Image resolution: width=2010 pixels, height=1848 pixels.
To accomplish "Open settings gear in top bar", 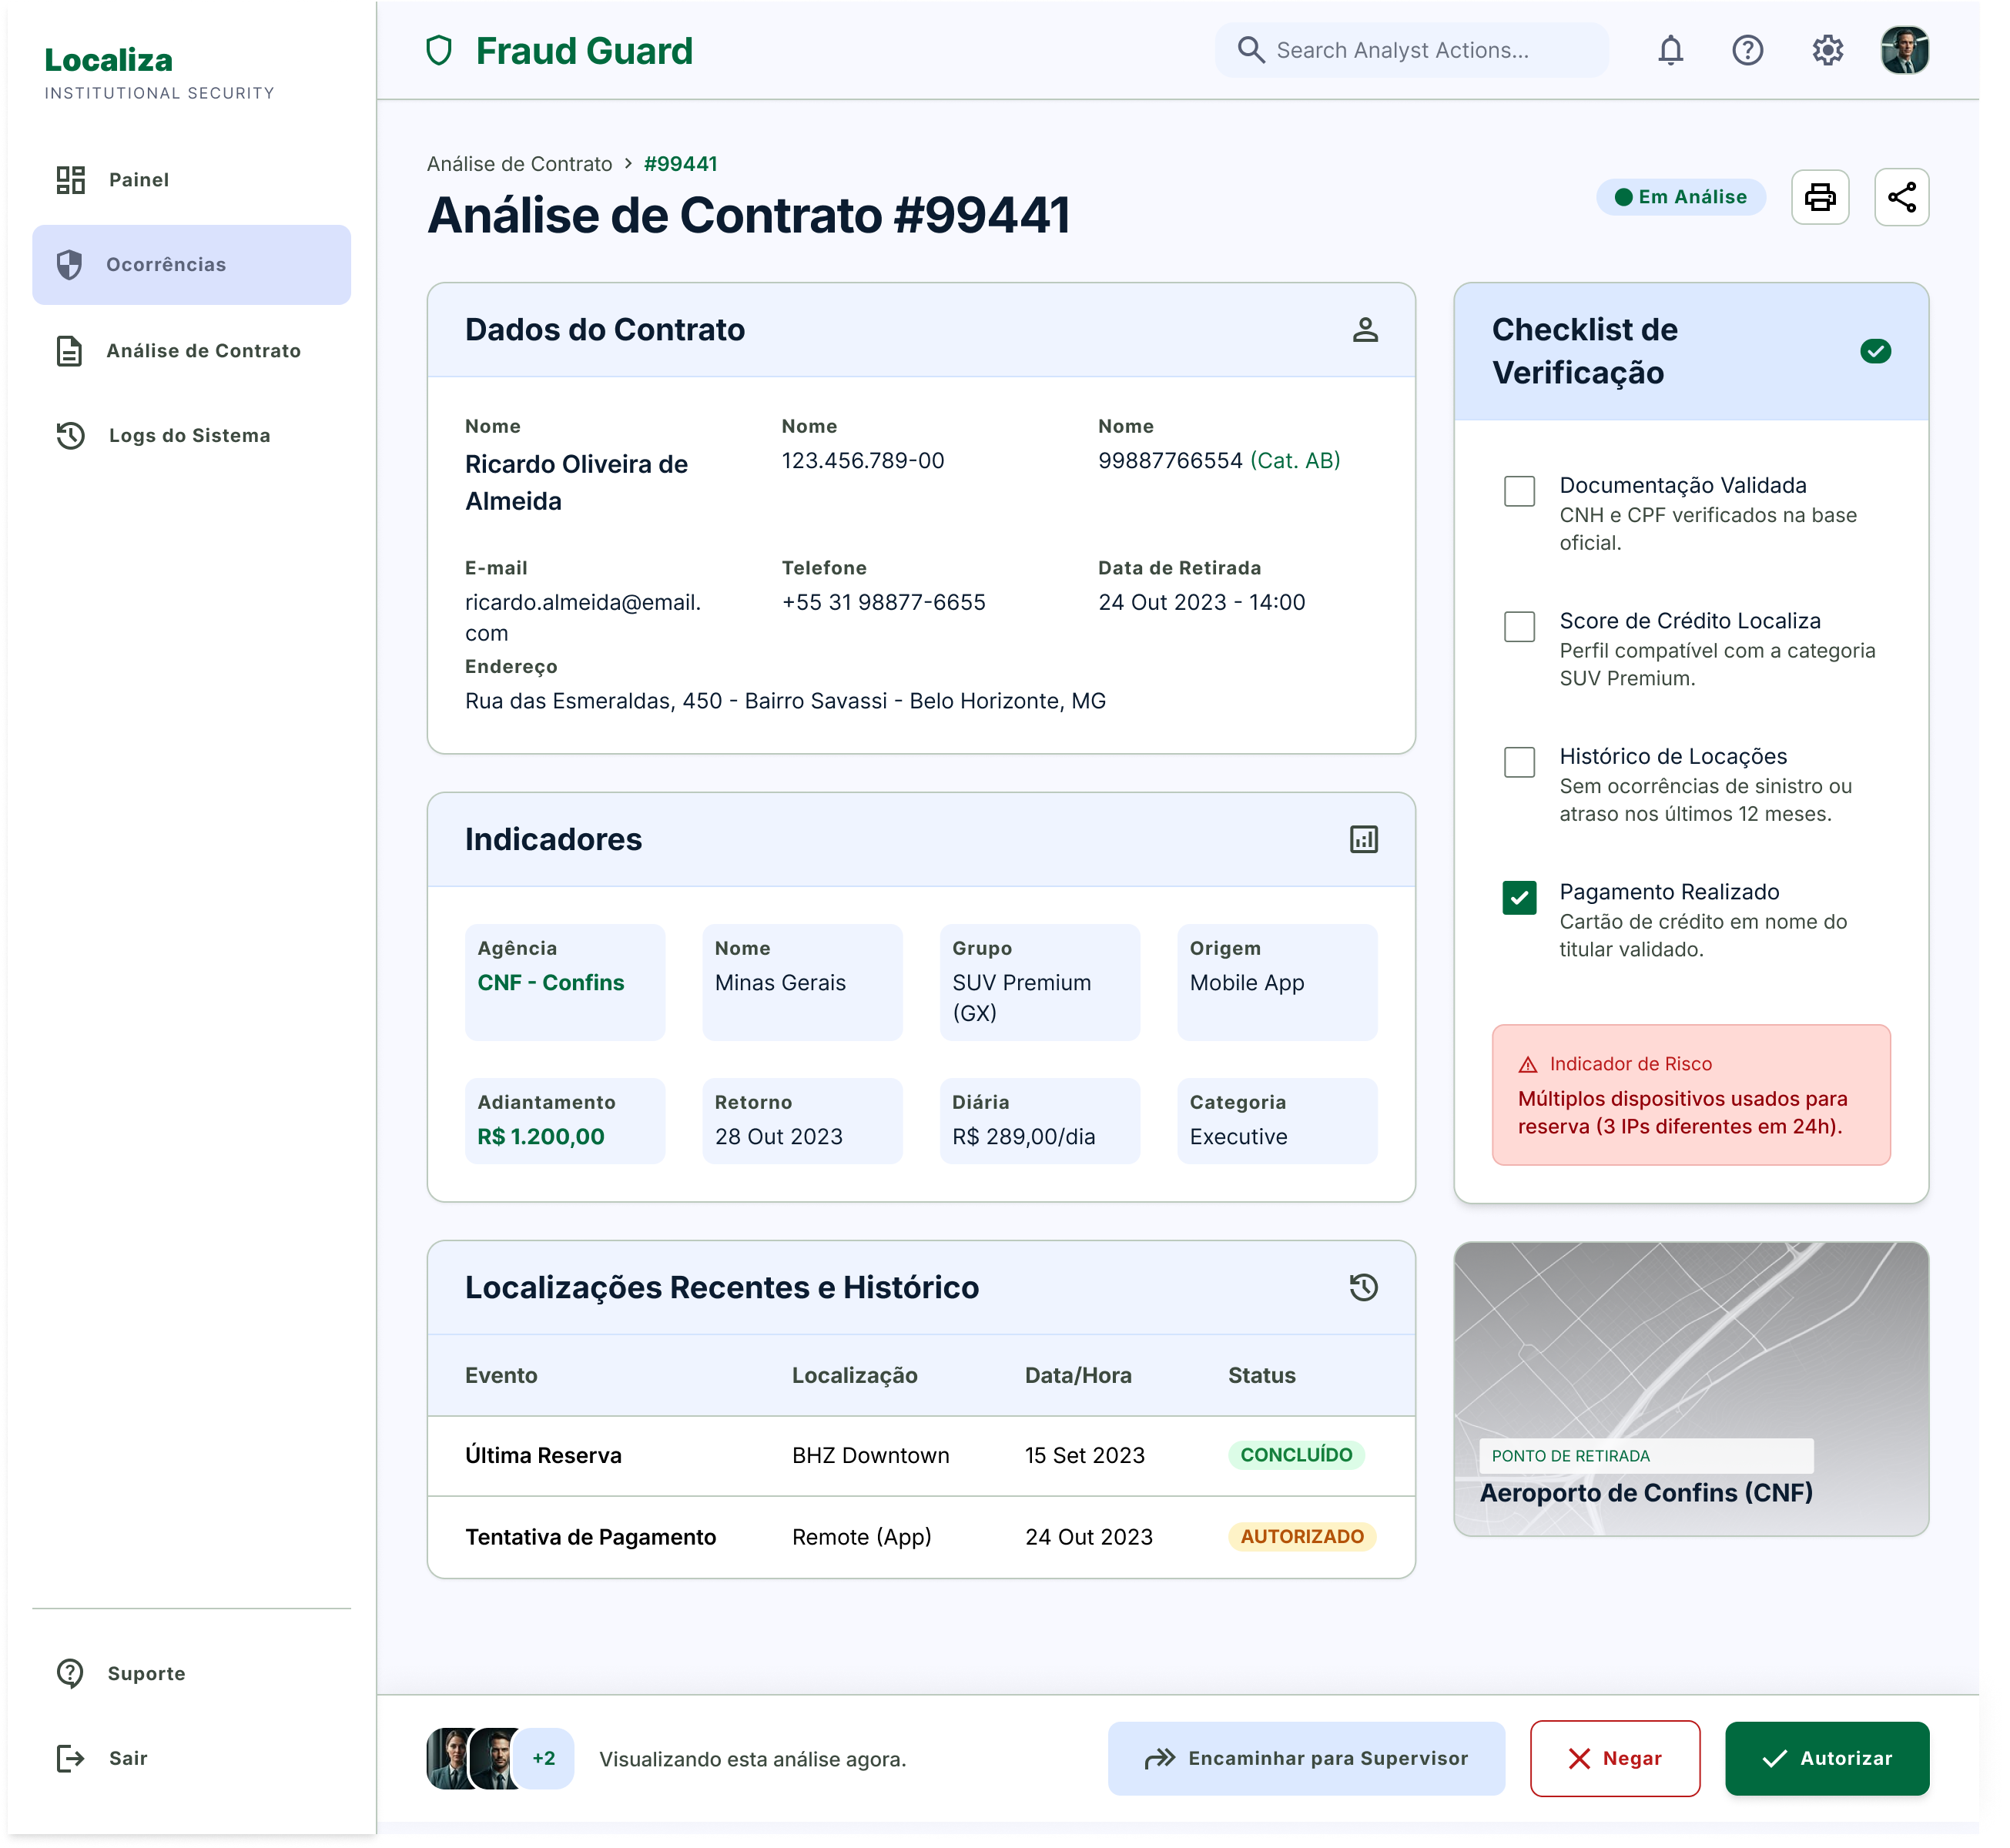I will tap(1828, 50).
